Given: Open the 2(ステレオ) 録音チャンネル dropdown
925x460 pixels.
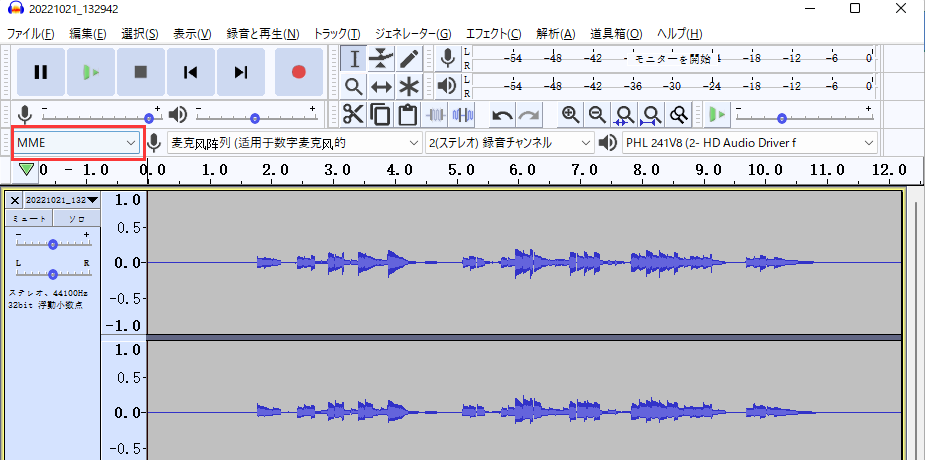Looking at the screenshot, I should pyautogui.click(x=510, y=143).
